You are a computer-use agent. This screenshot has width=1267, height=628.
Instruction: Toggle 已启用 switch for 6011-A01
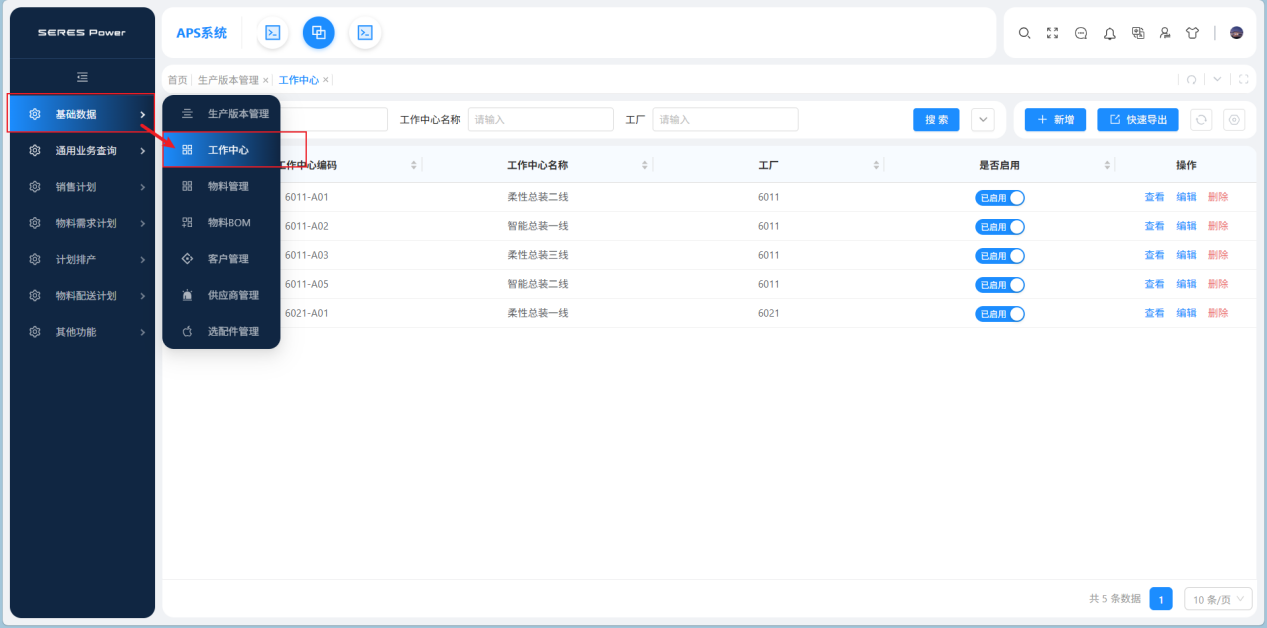point(1000,198)
